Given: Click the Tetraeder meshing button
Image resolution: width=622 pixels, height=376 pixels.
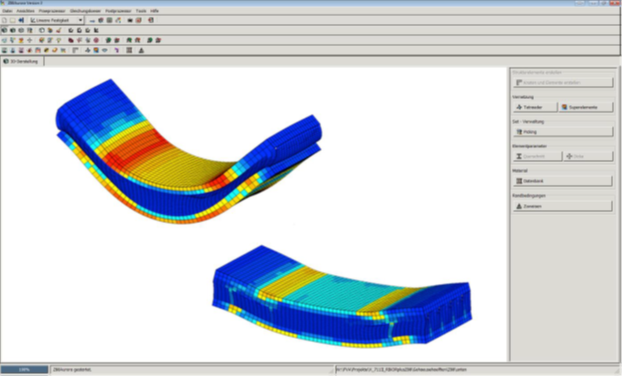Looking at the screenshot, I should [535, 107].
